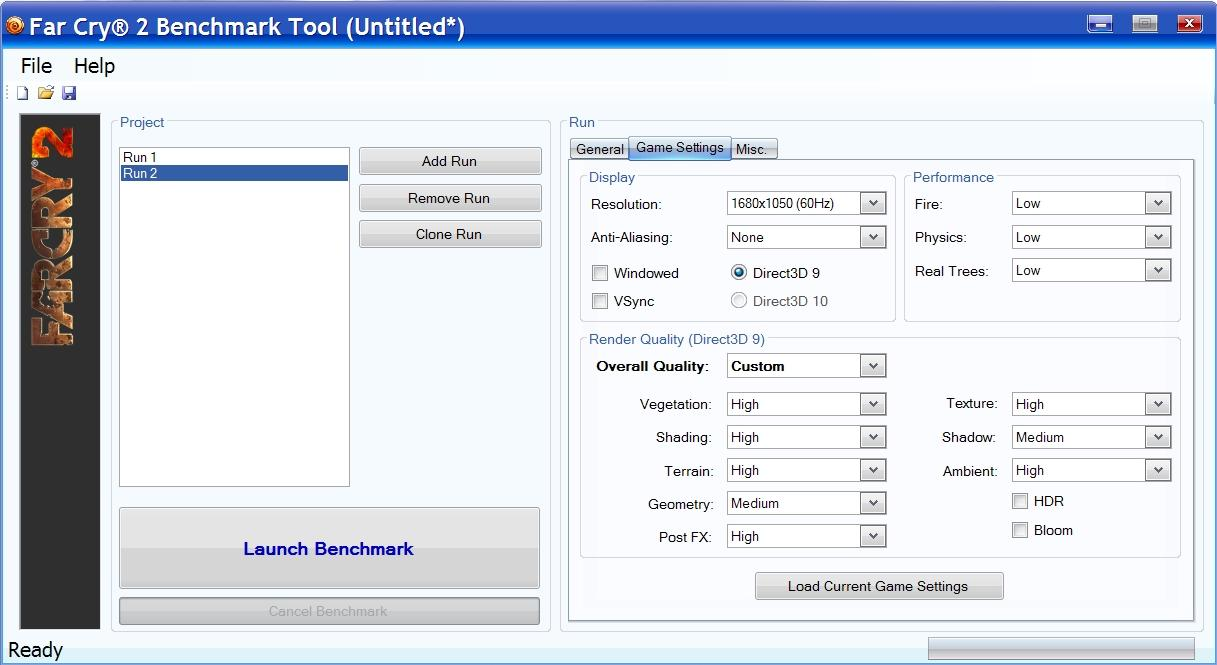This screenshot has height=665, width=1217.
Task: Click the Add Run button
Action: click(450, 161)
